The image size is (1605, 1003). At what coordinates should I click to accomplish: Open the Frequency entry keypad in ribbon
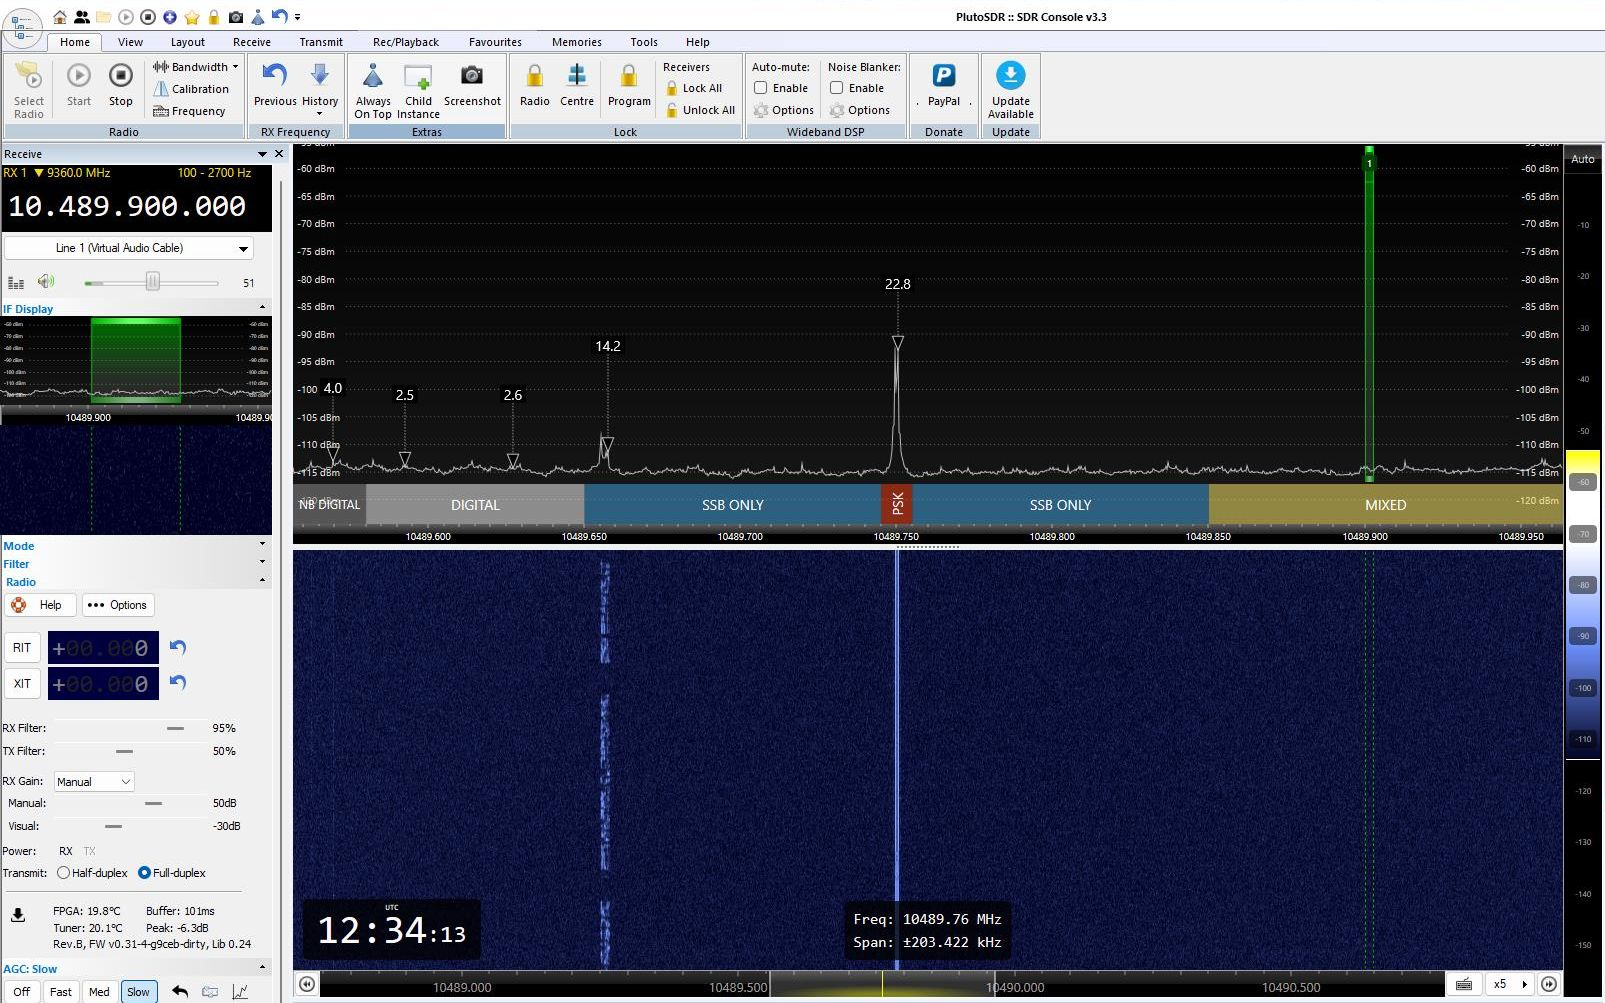point(189,111)
